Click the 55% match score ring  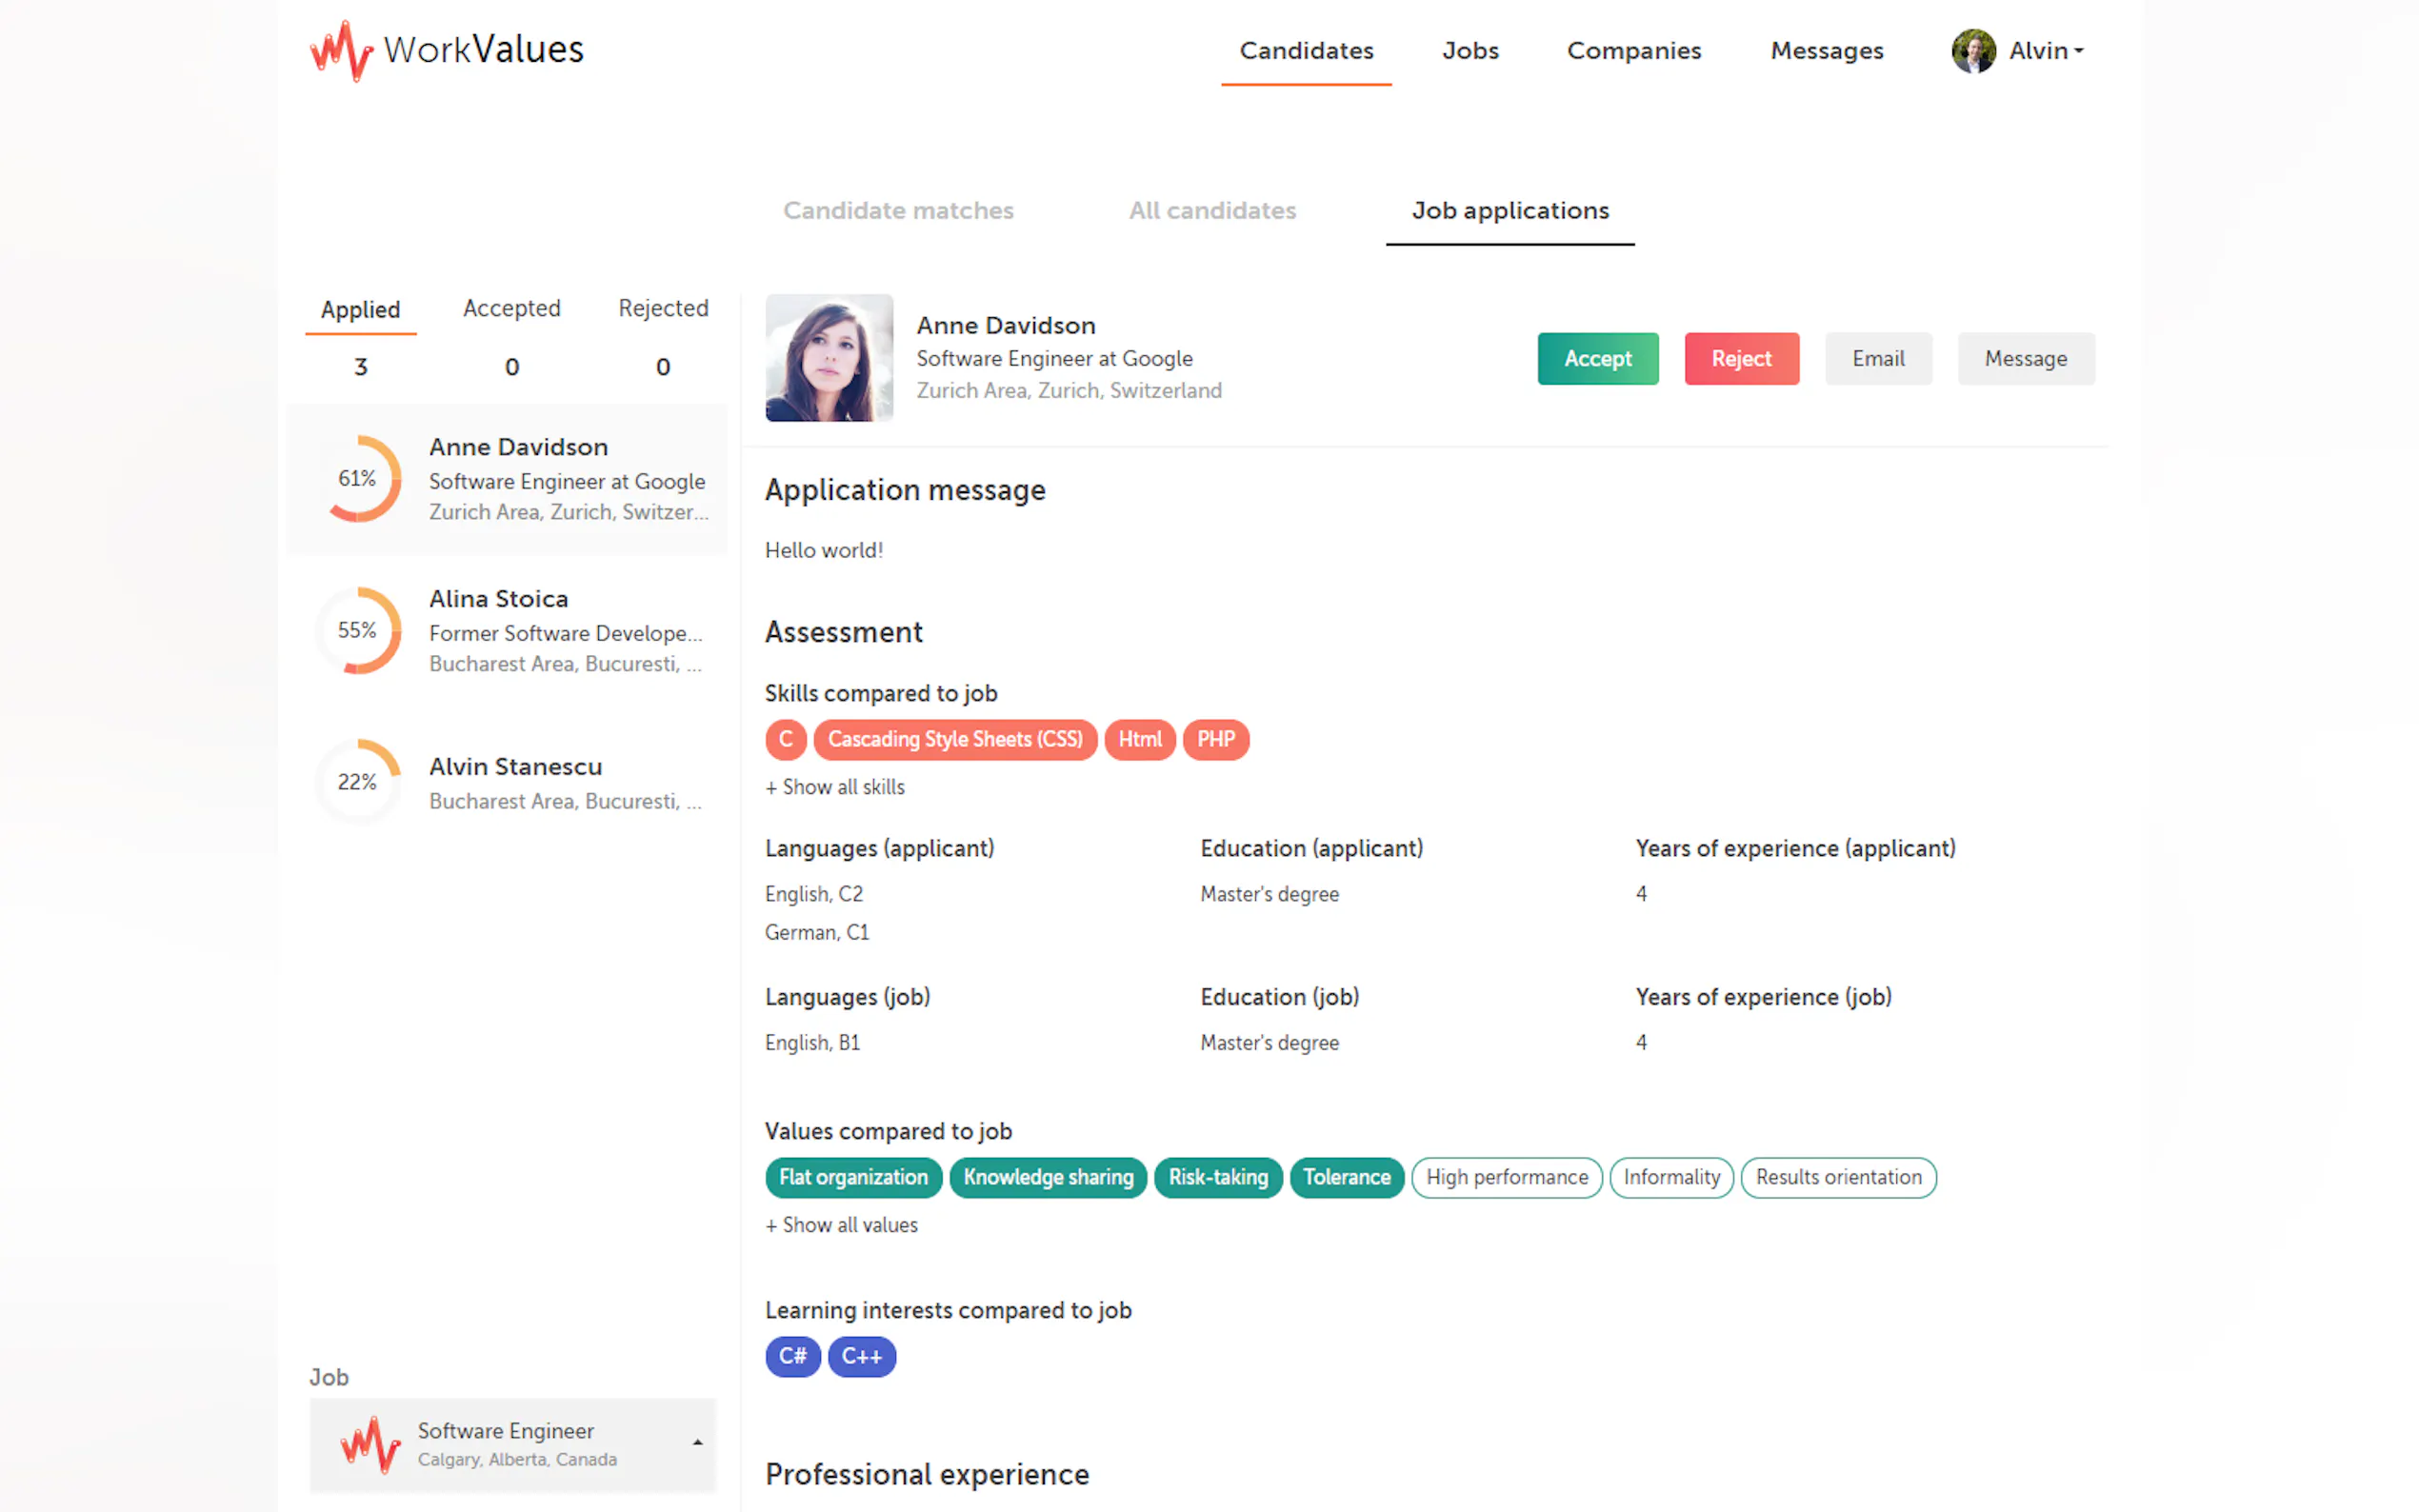pyautogui.click(x=357, y=630)
